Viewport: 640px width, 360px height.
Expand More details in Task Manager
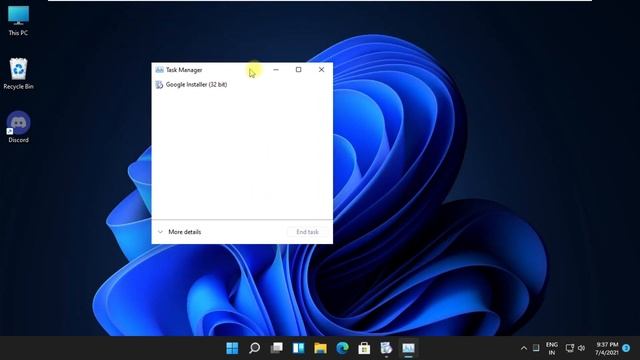click(179, 232)
